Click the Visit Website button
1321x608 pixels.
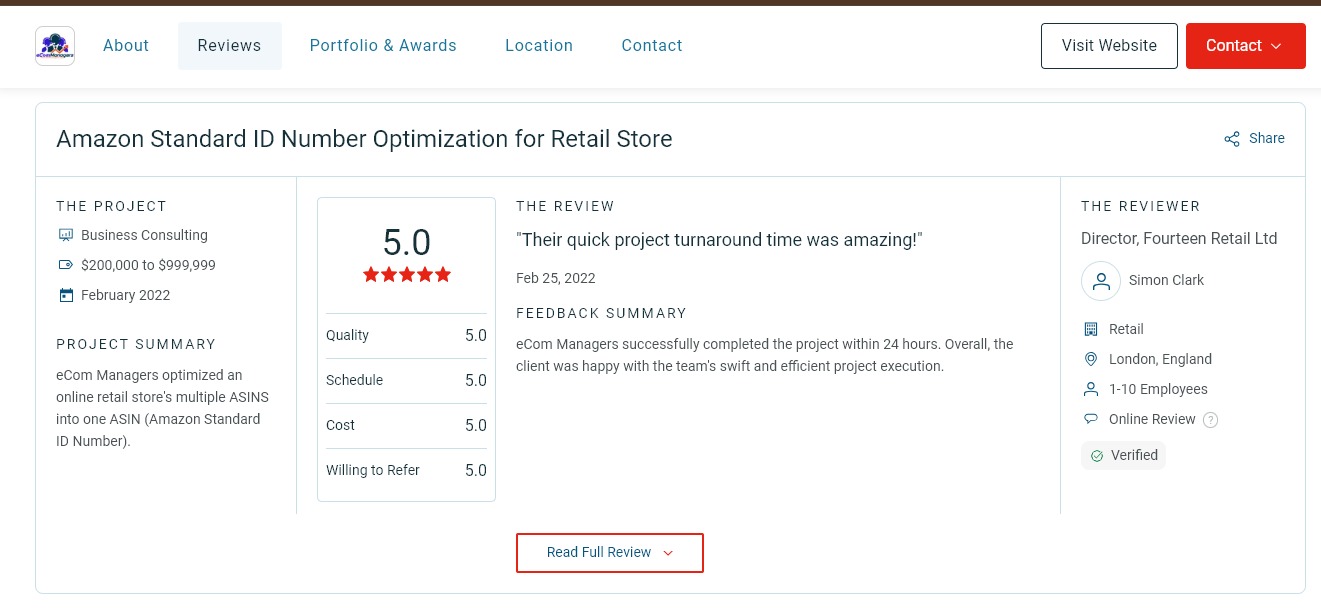pyautogui.click(x=1109, y=46)
